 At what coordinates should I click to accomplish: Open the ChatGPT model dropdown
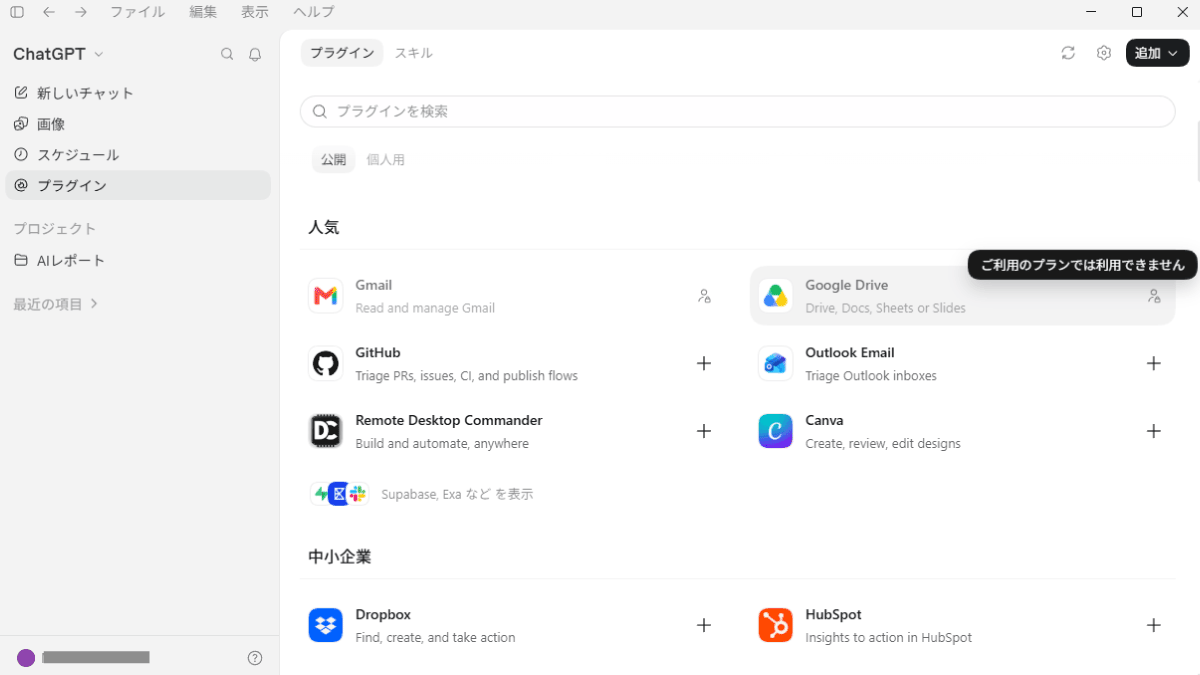pyautogui.click(x=58, y=54)
